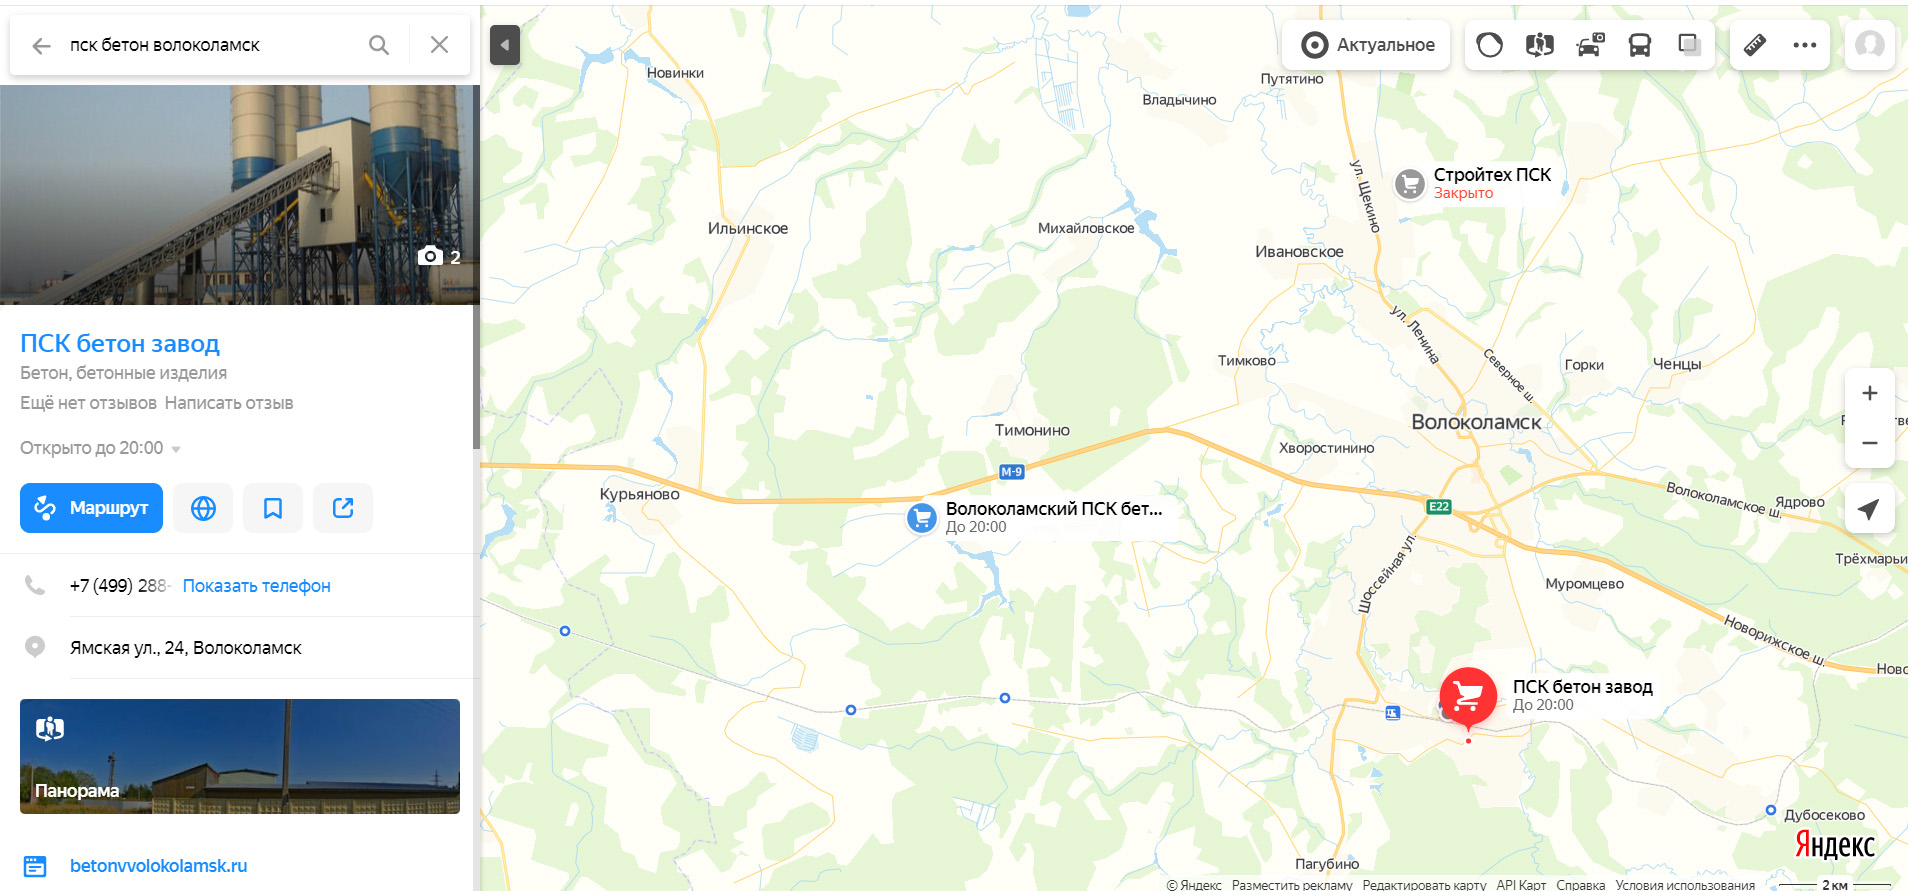Open the more options ellipsis menu

point(1805,45)
